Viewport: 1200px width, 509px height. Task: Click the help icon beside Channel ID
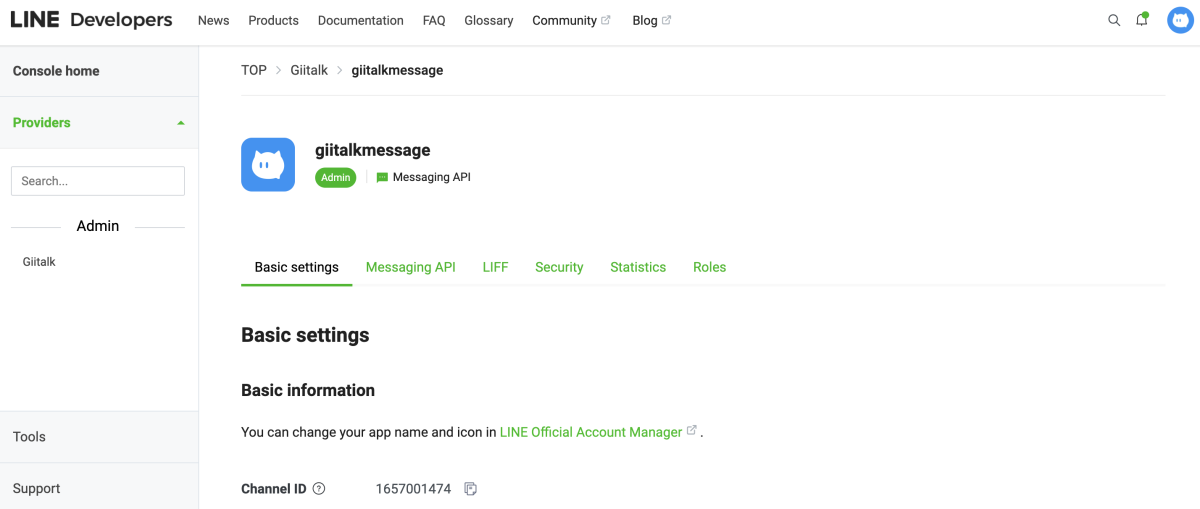(319, 489)
